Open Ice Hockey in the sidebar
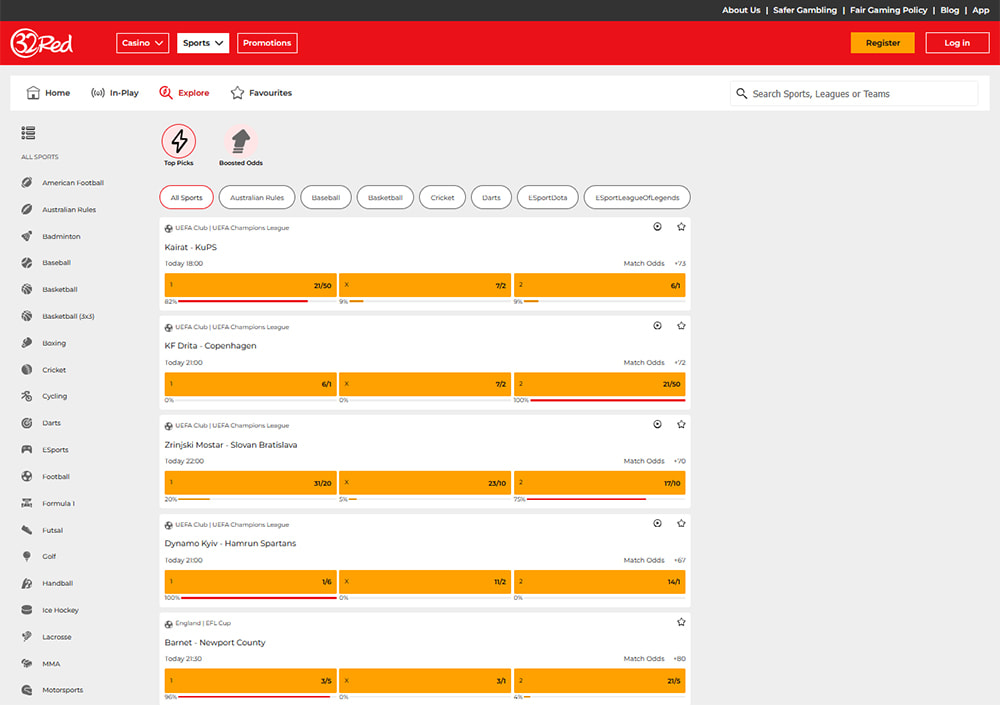 coord(50,610)
